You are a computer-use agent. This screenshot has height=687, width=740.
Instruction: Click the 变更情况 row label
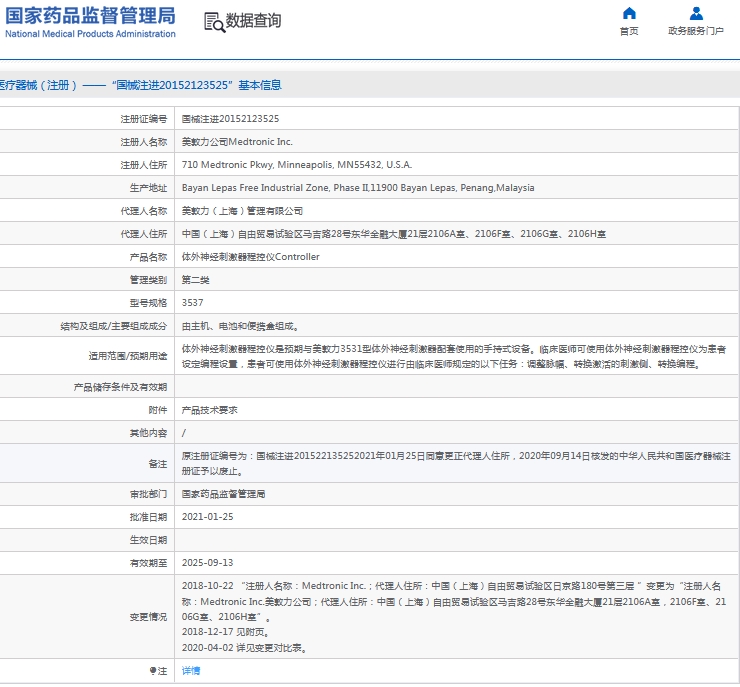pyautogui.click(x=149, y=617)
